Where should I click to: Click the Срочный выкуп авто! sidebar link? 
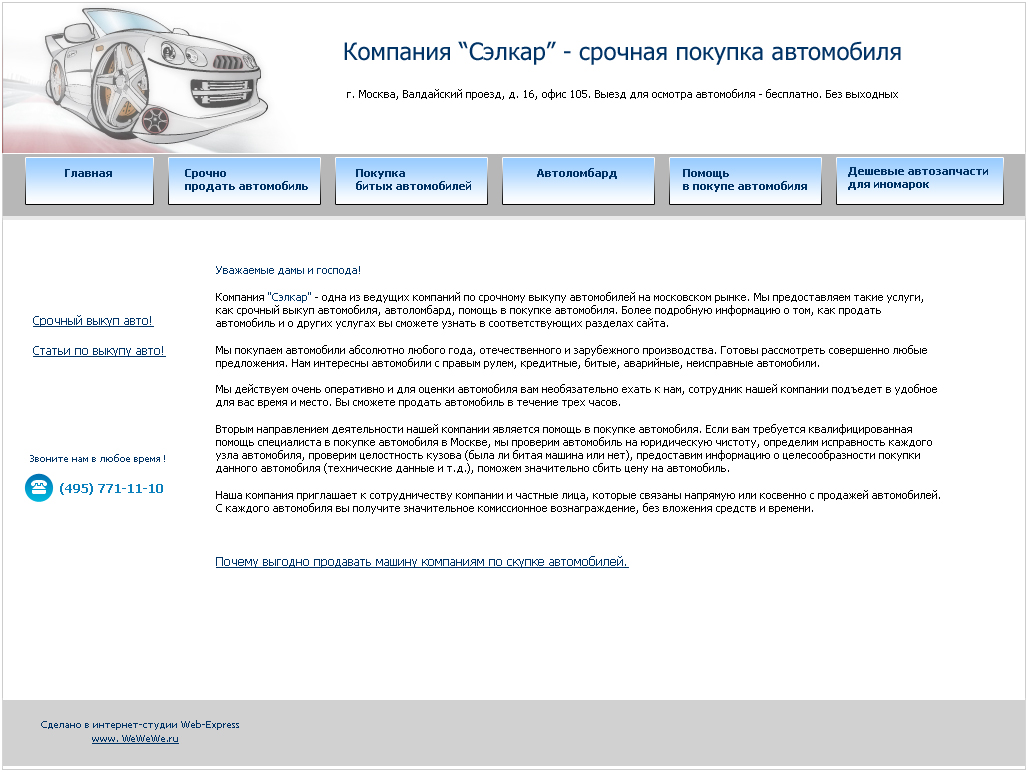tap(95, 321)
